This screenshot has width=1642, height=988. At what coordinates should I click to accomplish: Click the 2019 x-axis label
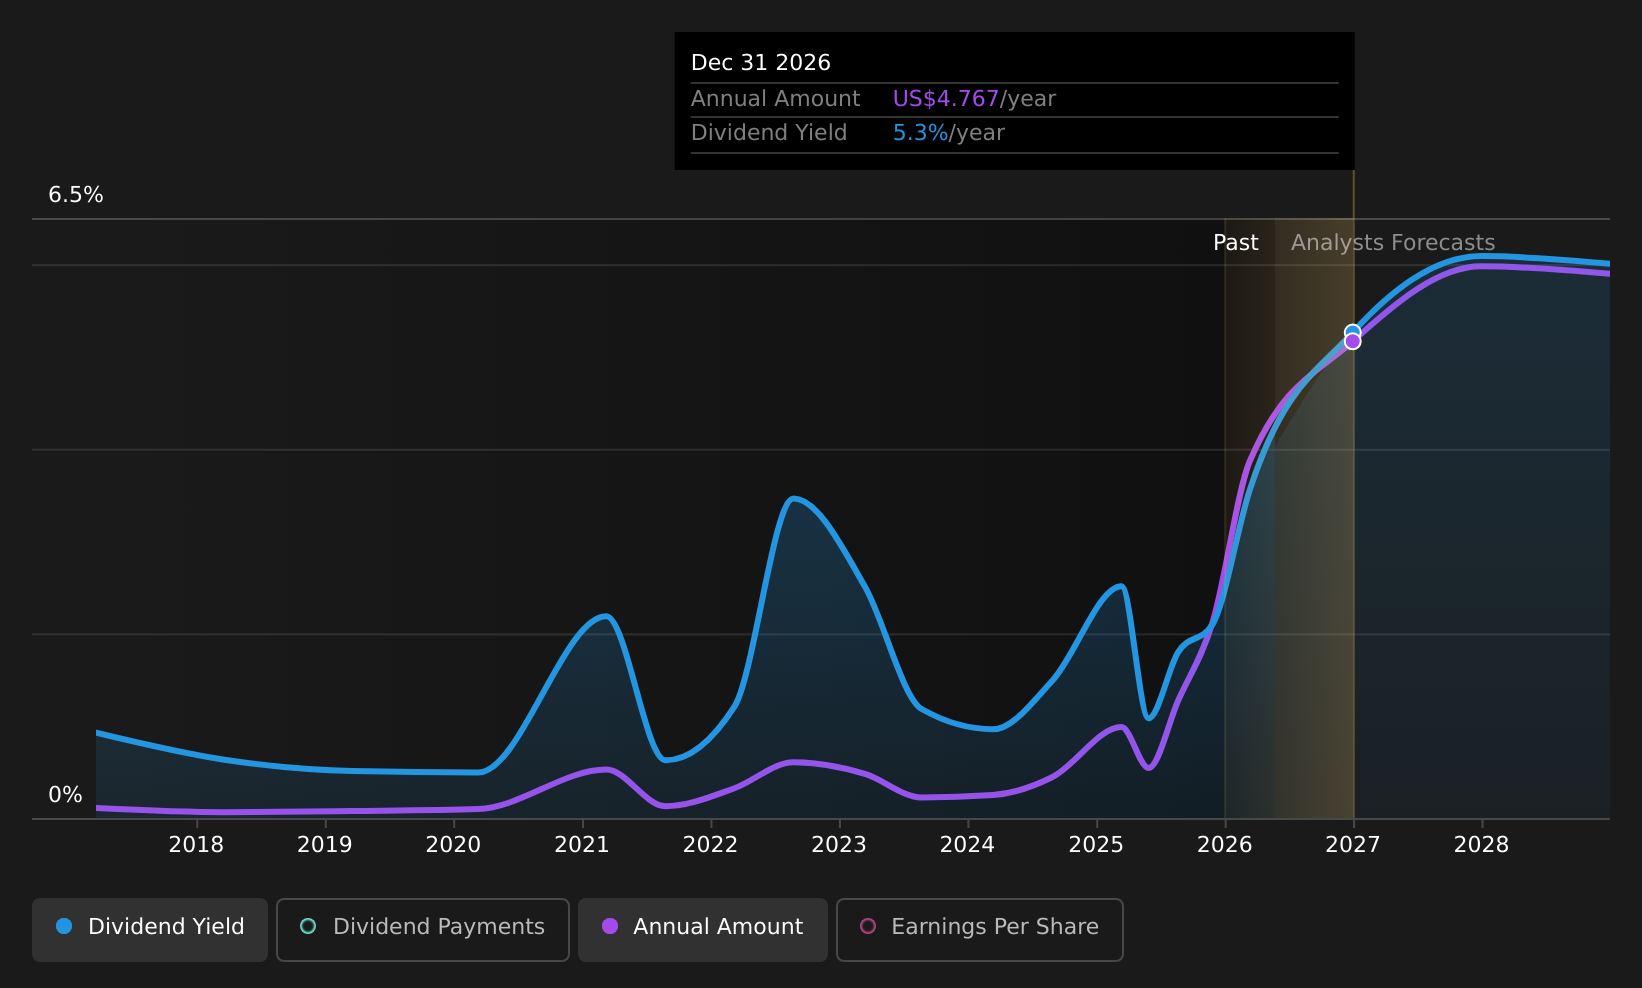tap(325, 845)
